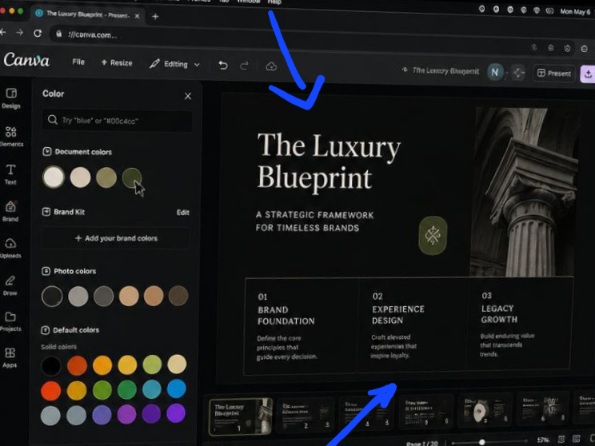Viewport: 595px width, 446px height.
Task: Select the Draw sidebar tool
Action: tap(10, 285)
